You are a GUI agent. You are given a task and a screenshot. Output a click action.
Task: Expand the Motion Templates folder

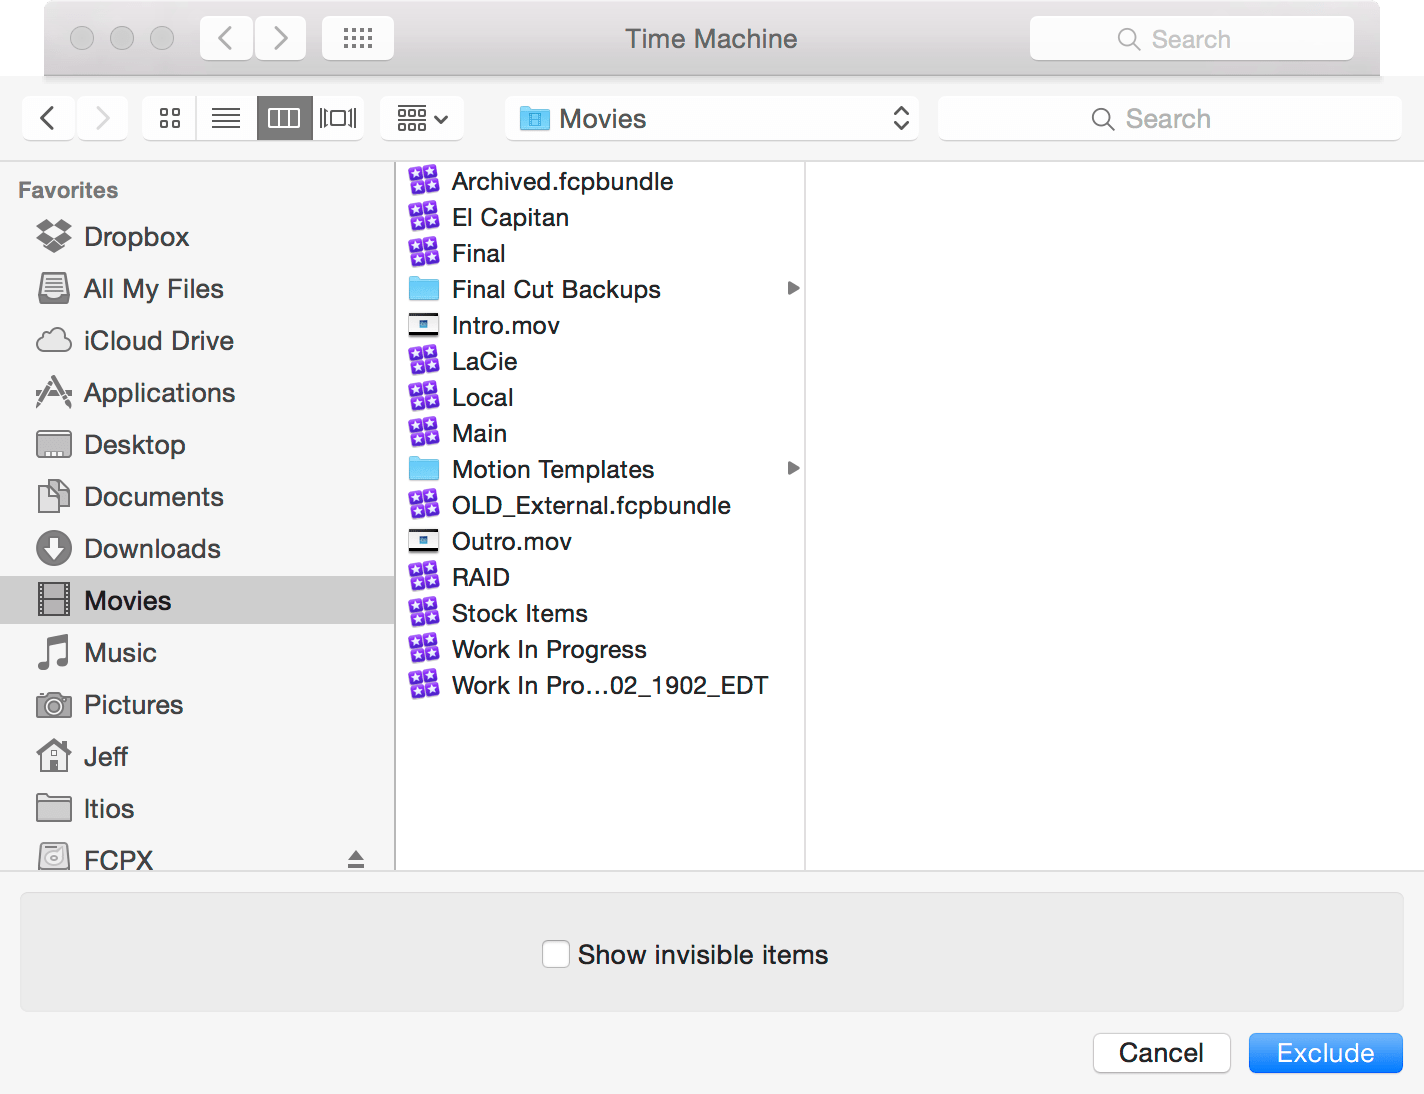pyautogui.click(x=793, y=468)
